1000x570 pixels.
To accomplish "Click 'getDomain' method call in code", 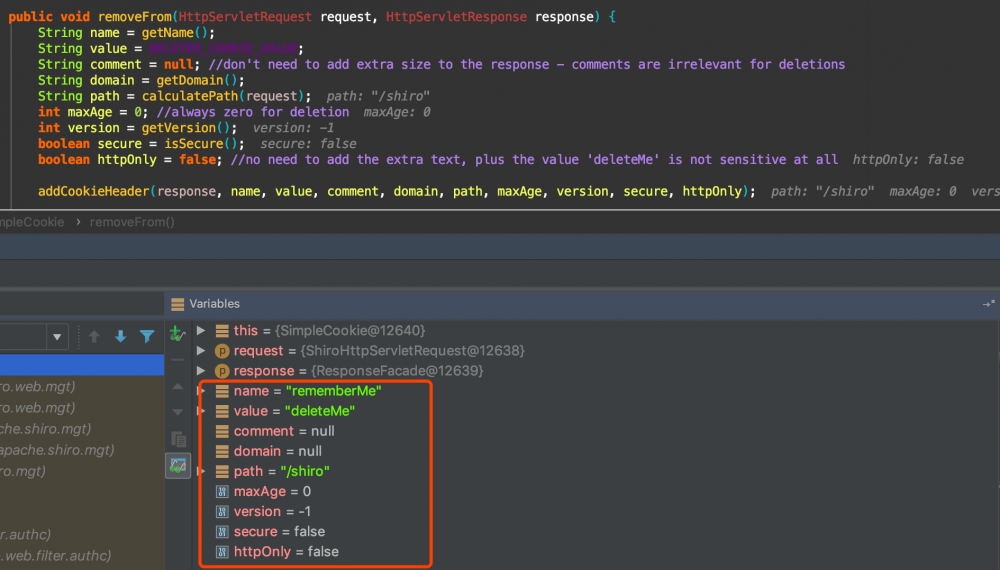I will pyautogui.click(x=190, y=80).
